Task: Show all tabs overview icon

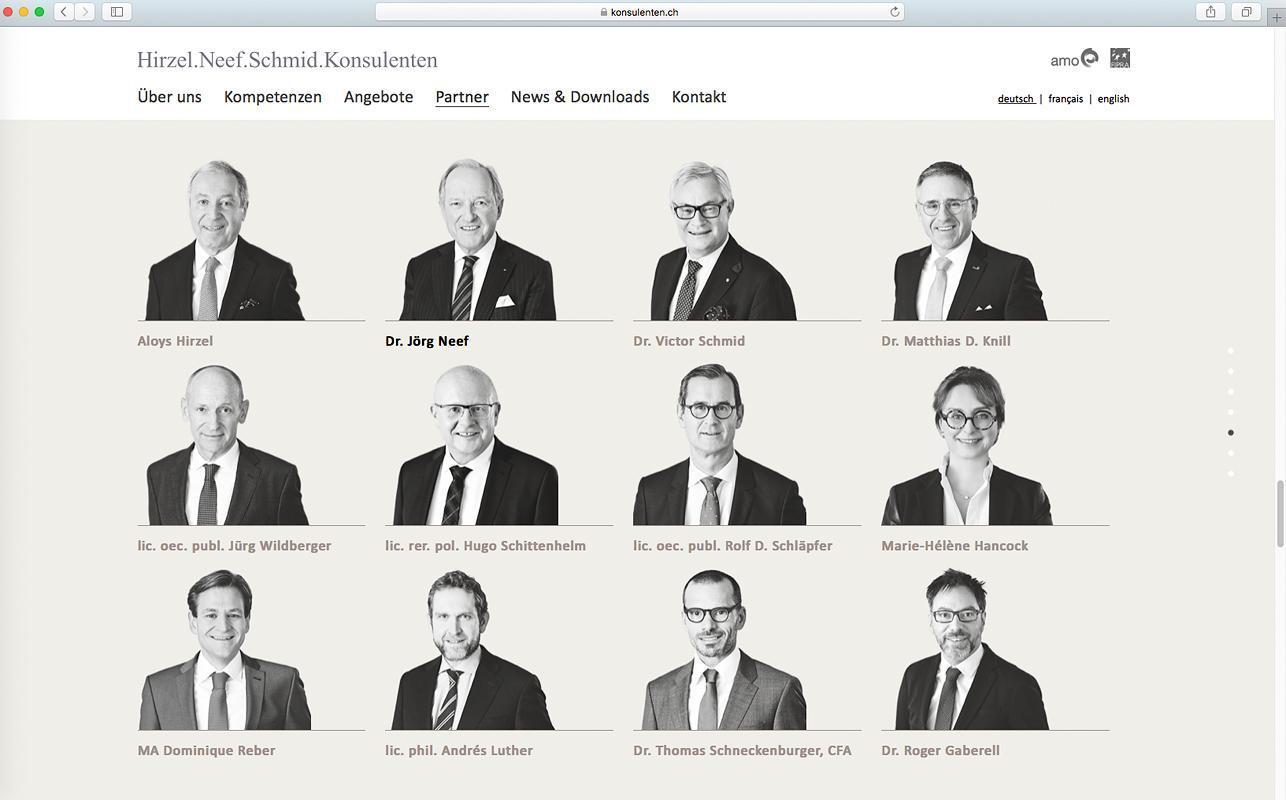Action: 1247,12
